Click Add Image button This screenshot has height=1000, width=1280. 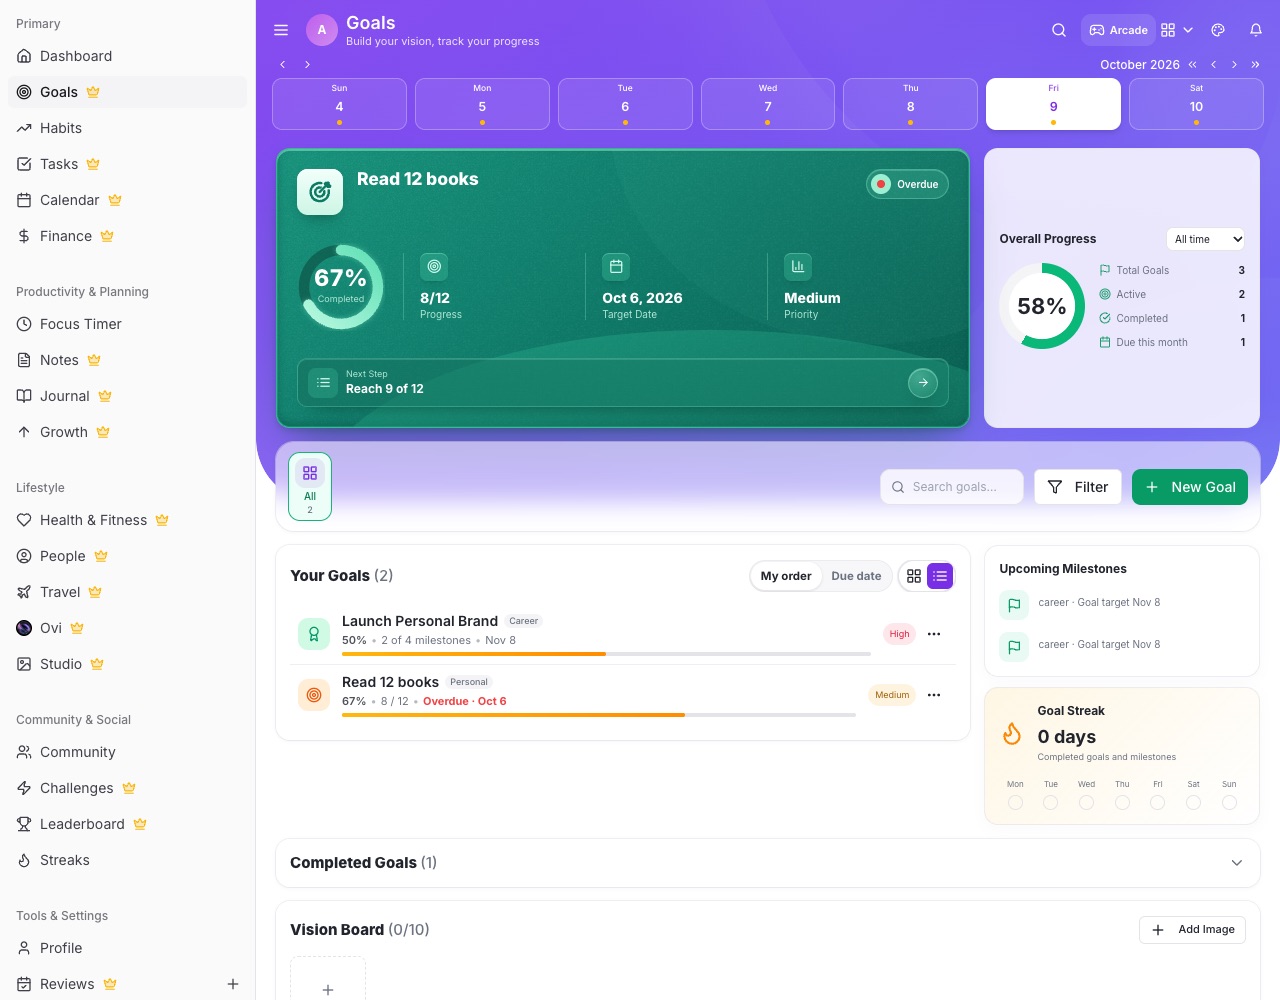(1192, 930)
